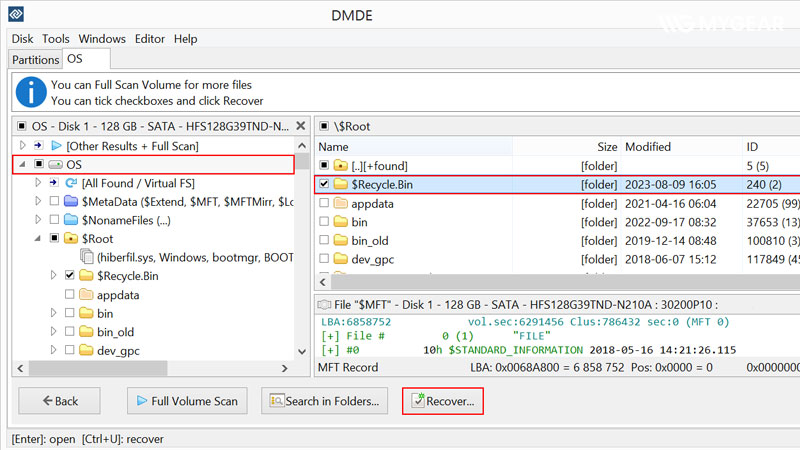Uncheck $Recycle.Bin in the file list
This screenshot has width=800, height=450.
pos(324,184)
